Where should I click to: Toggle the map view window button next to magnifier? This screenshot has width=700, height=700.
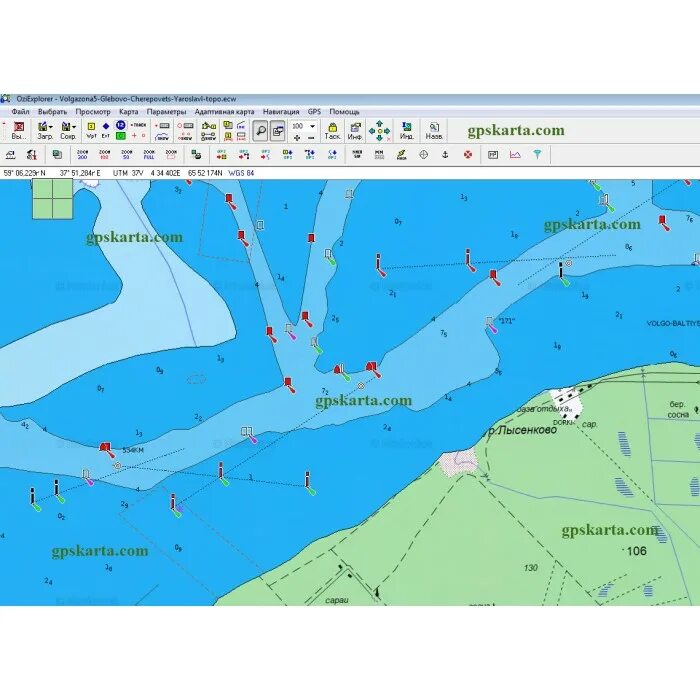pos(278,131)
